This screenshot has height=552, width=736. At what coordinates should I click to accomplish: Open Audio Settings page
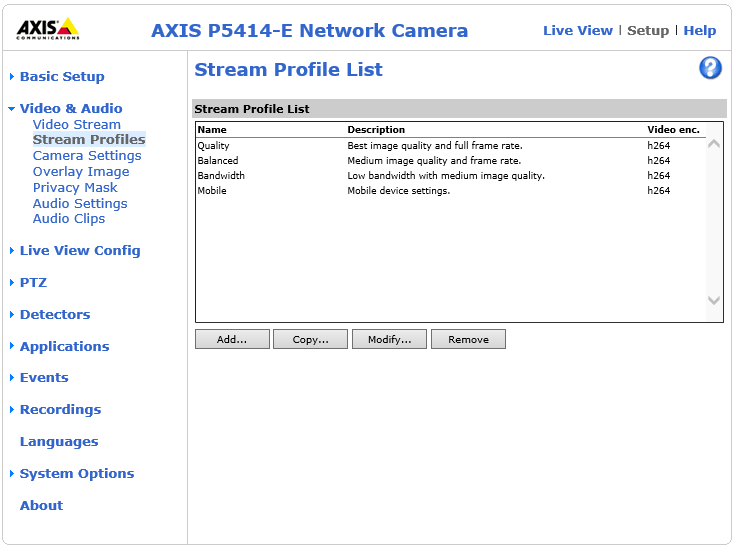click(80, 204)
